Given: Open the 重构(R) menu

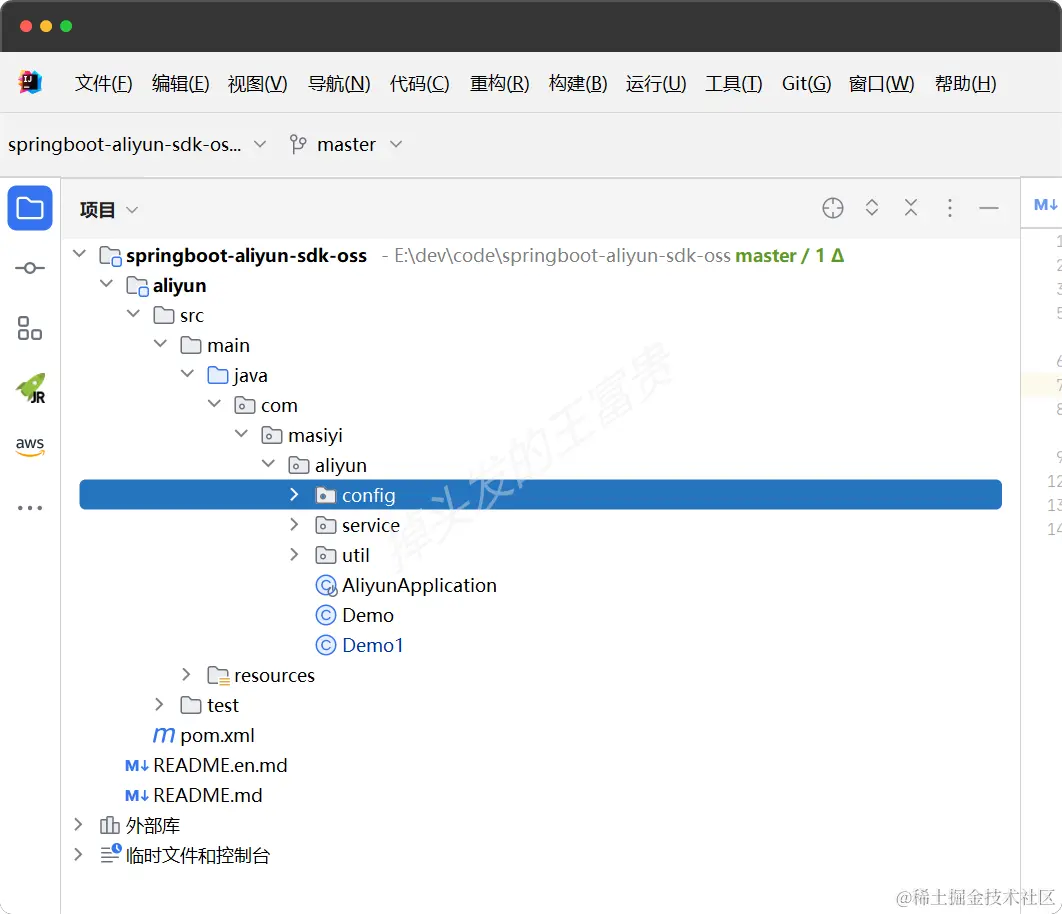Looking at the screenshot, I should pyautogui.click(x=499, y=83).
